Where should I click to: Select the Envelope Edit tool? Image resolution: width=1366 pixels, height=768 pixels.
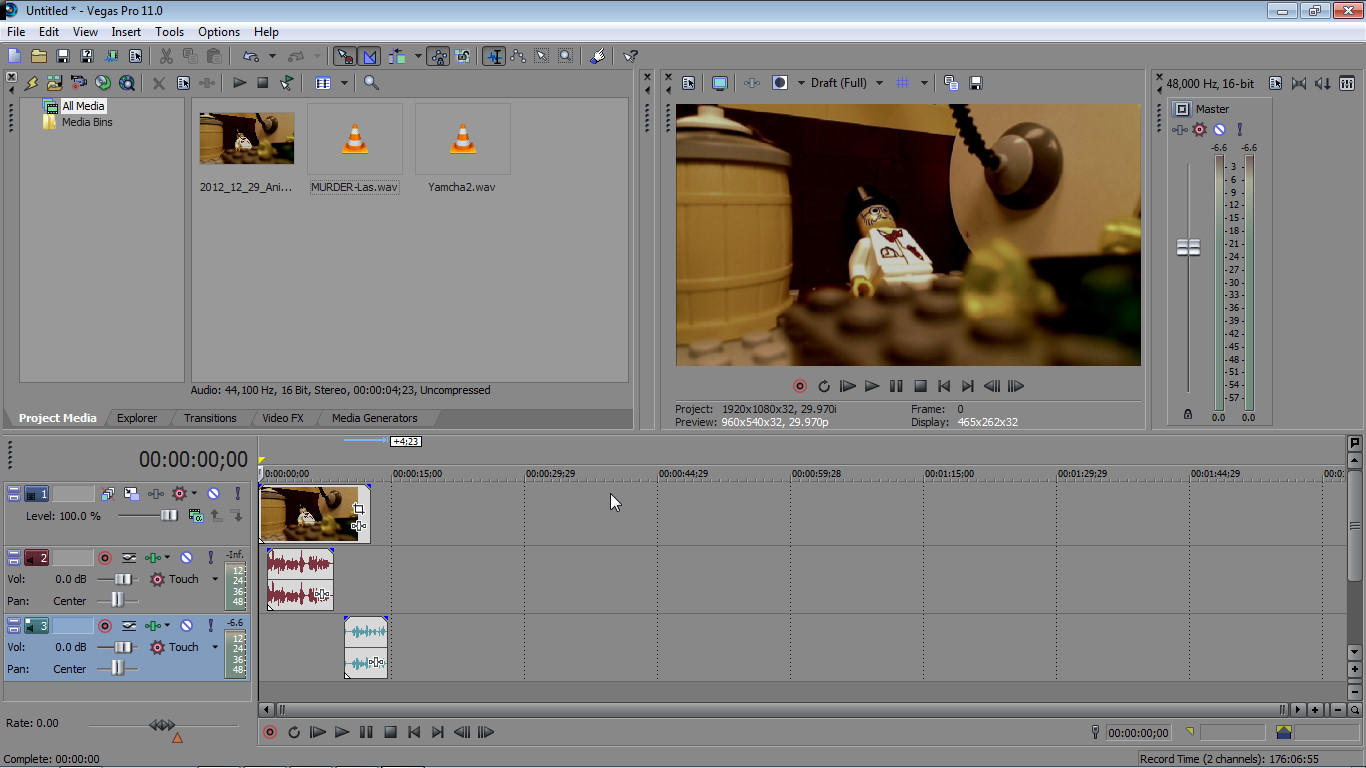click(518, 56)
